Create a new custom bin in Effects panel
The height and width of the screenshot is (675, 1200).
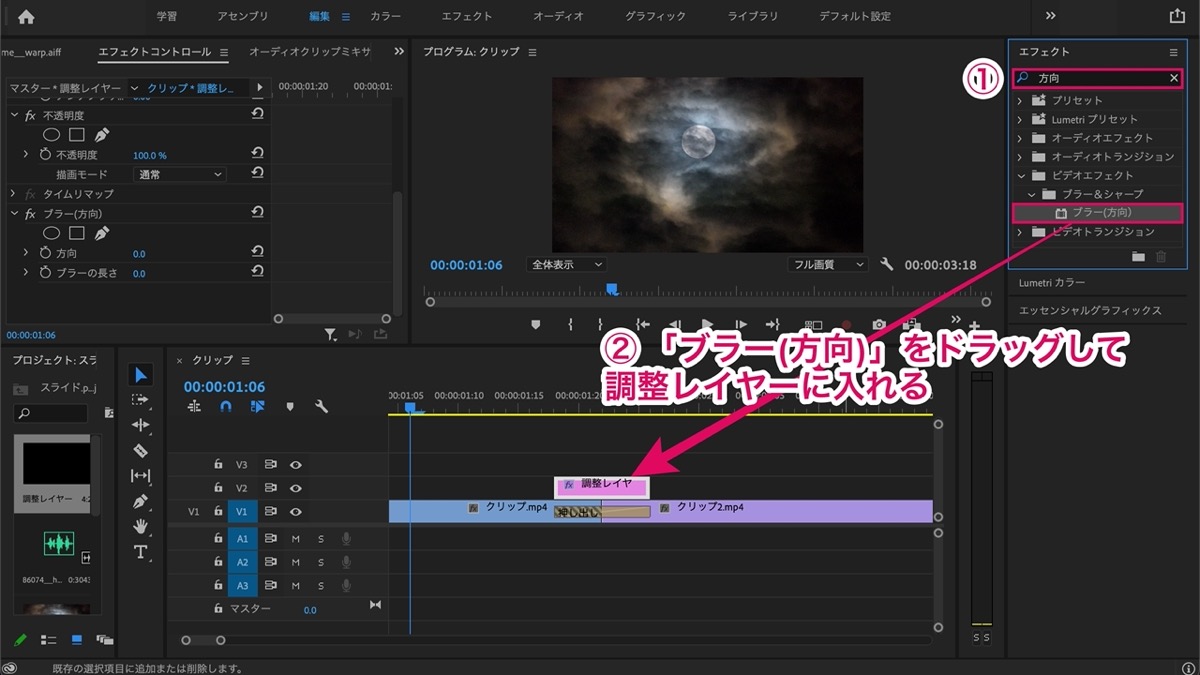[x=1138, y=257]
